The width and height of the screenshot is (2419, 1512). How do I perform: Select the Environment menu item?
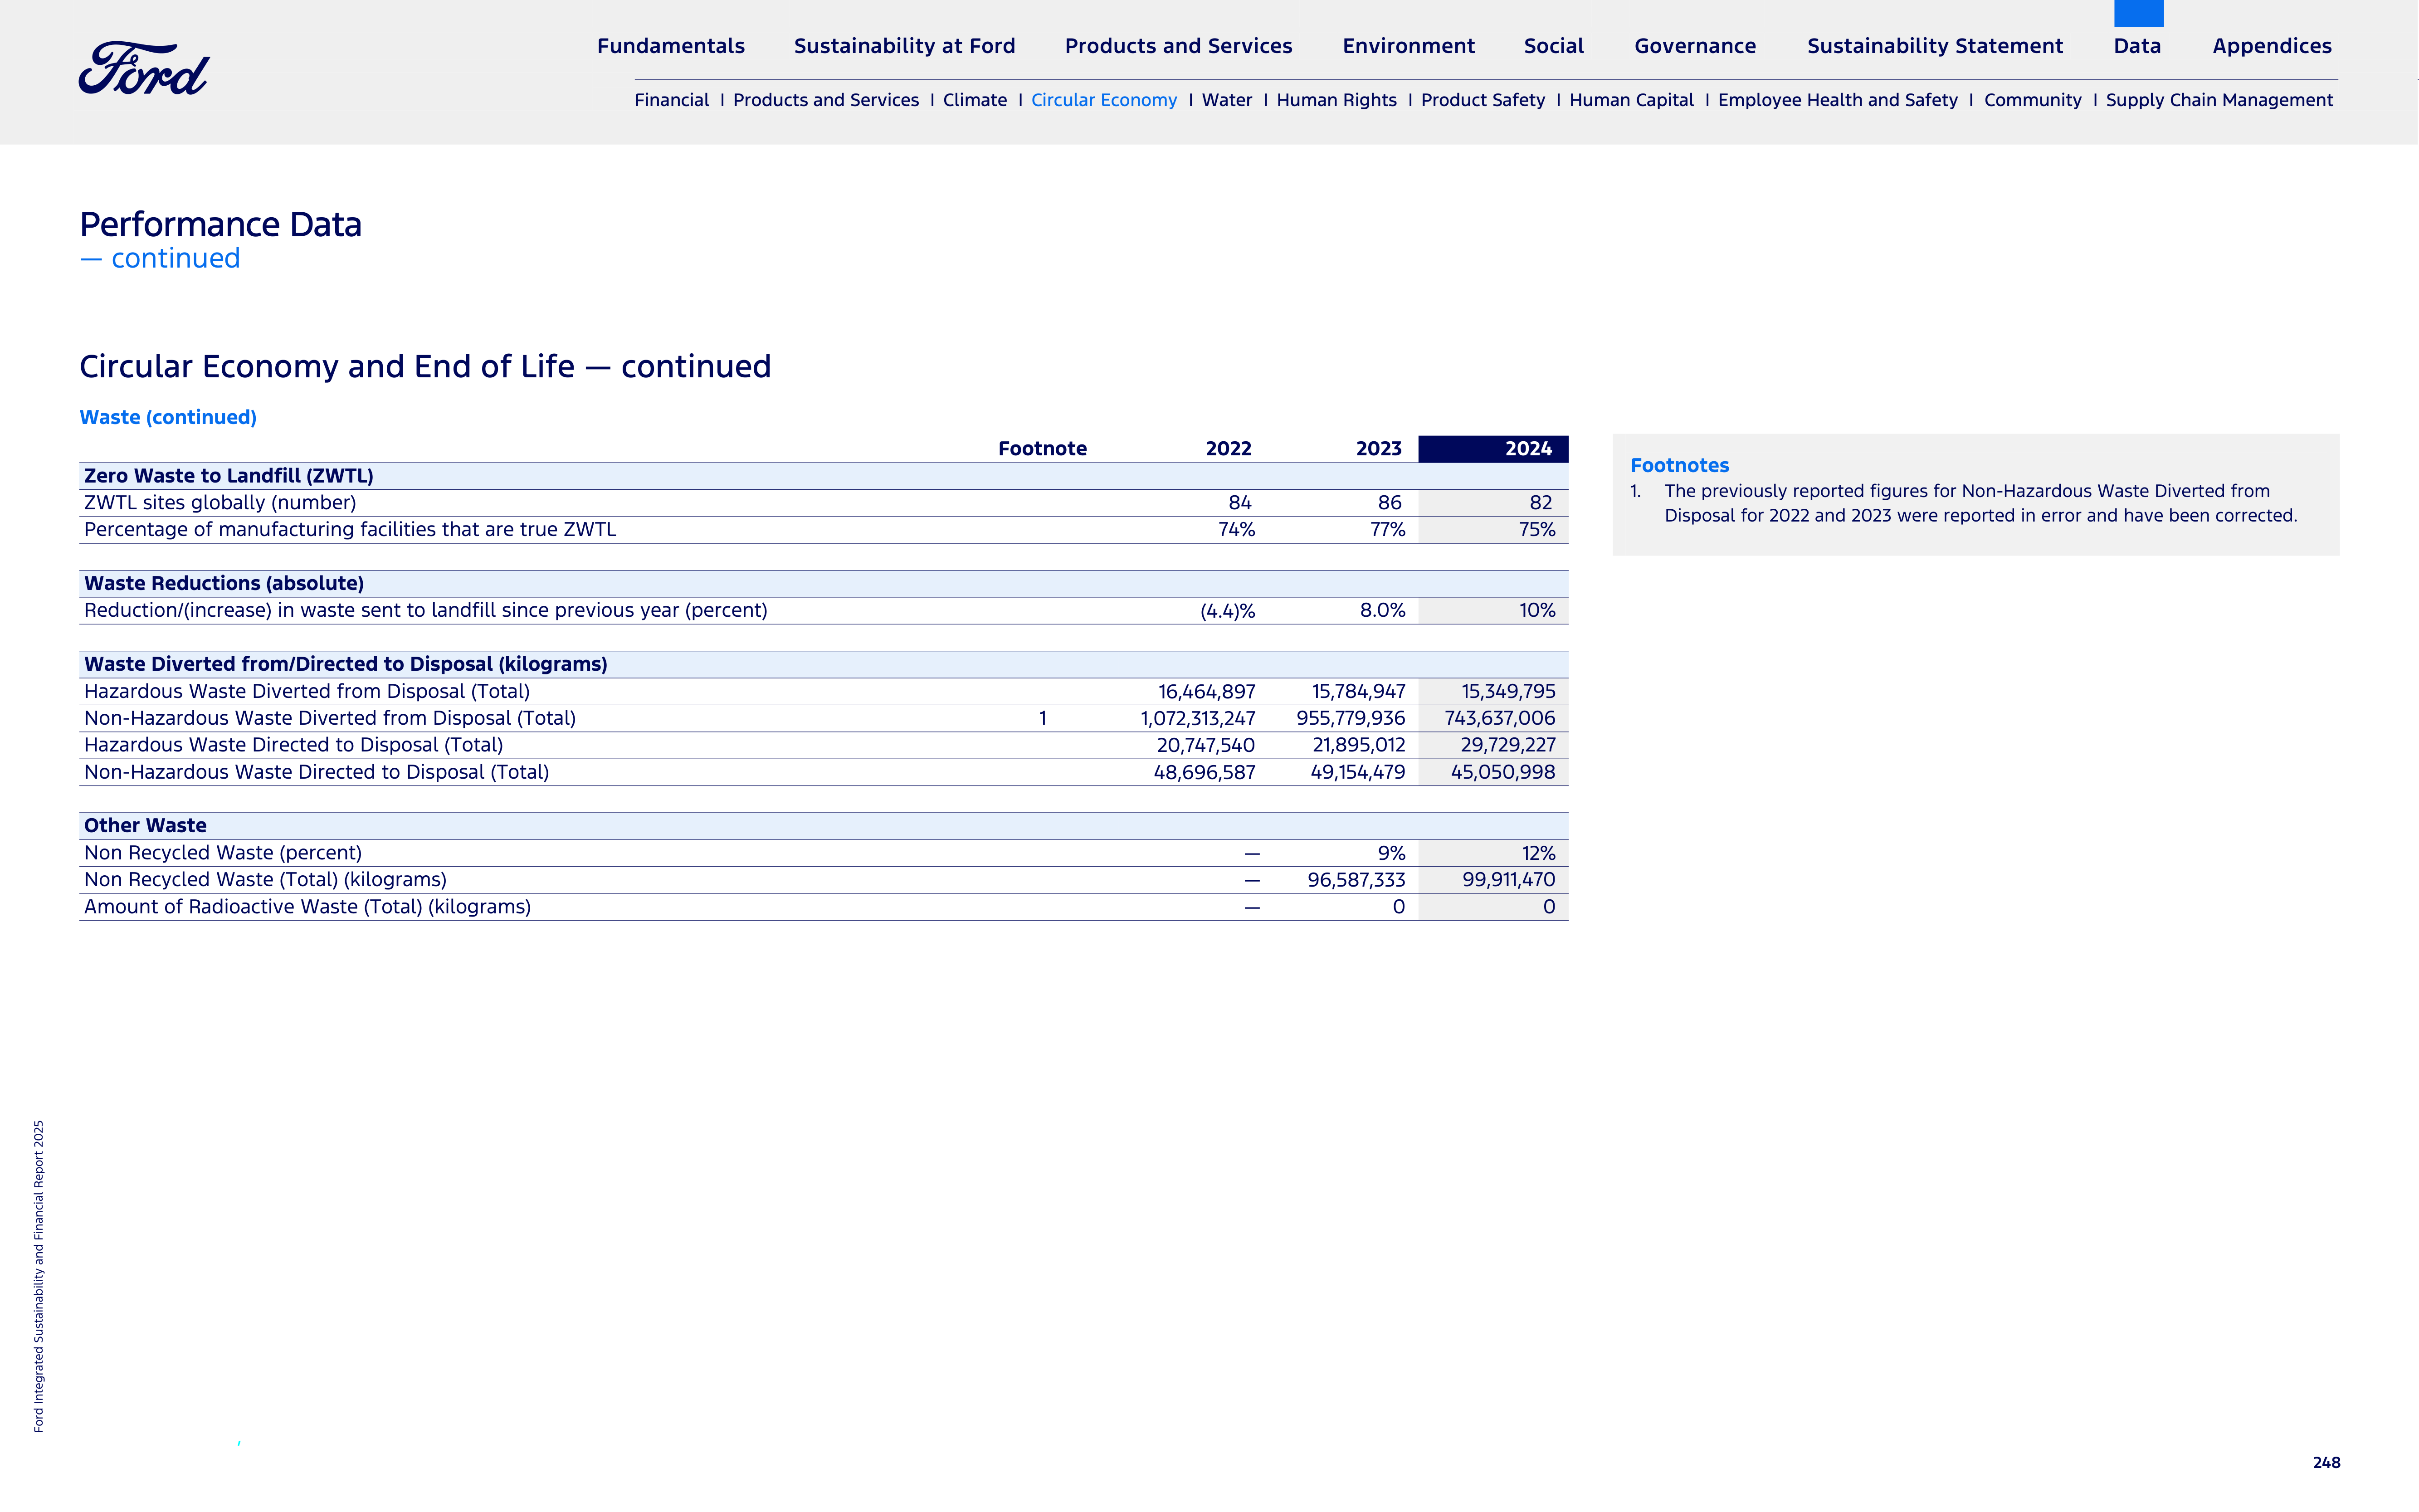[x=1408, y=46]
